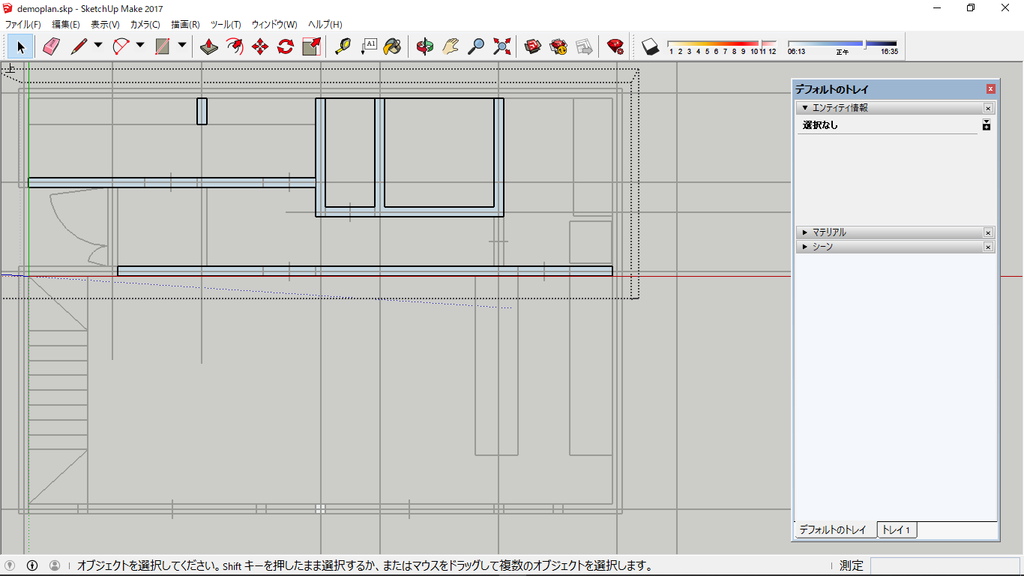Pick the Eraser tool
1024x576 pixels.
click(x=51, y=46)
